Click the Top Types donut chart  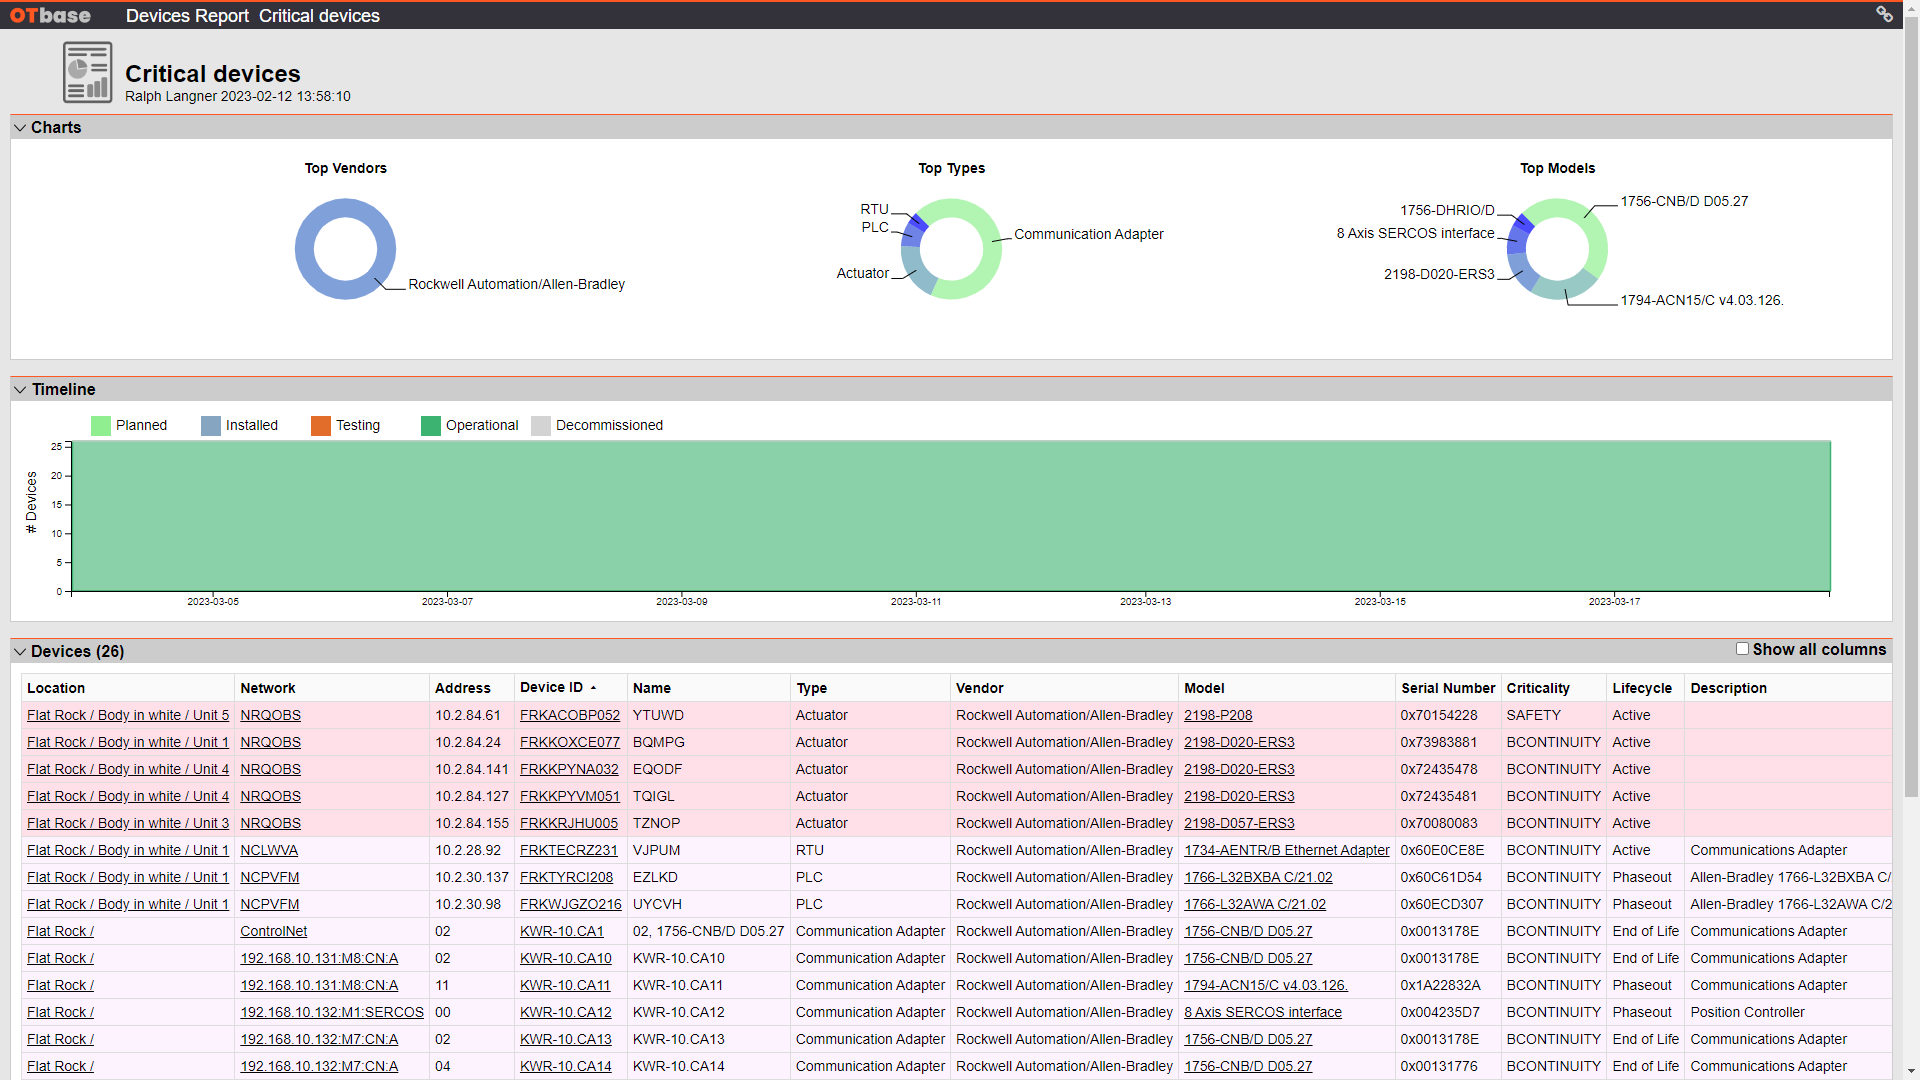coord(952,249)
